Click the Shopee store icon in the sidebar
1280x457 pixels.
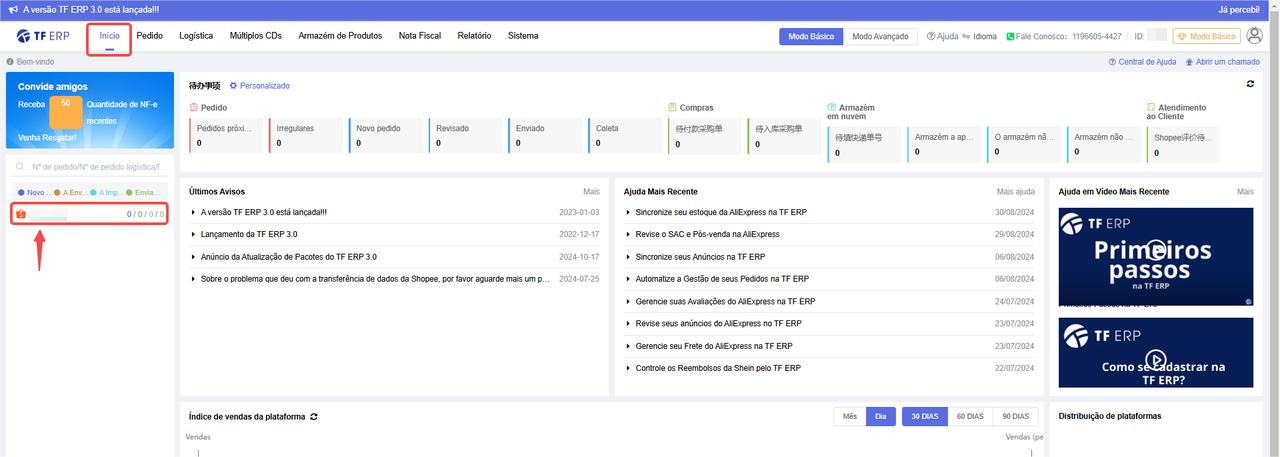(20, 214)
